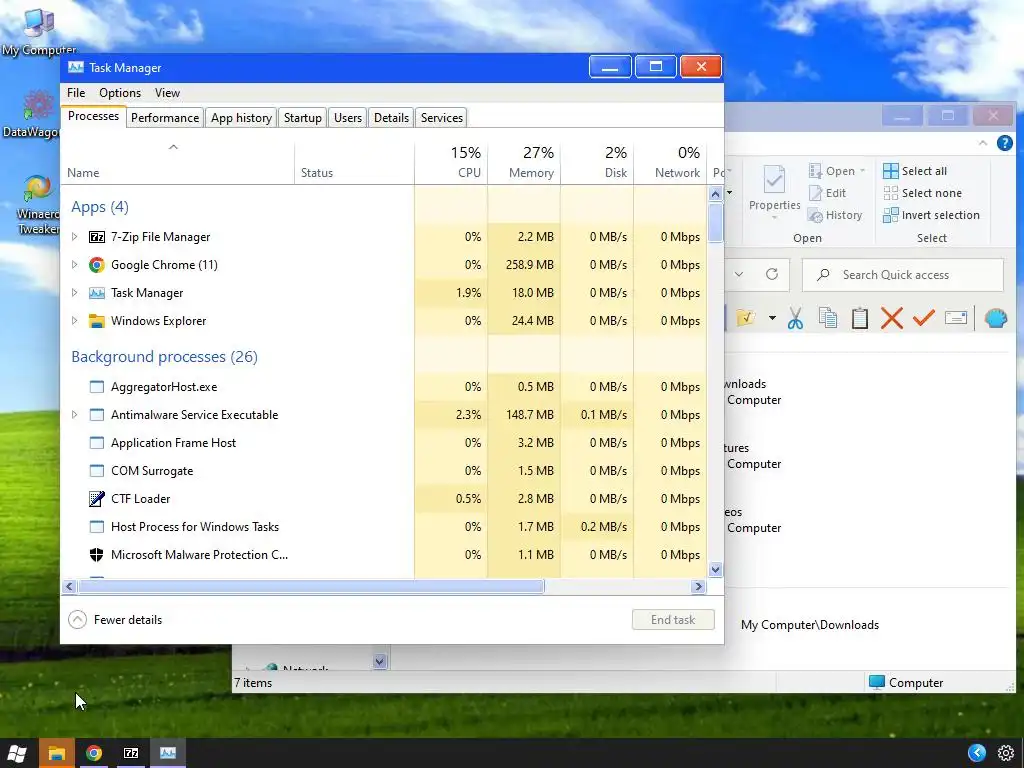
Task: Click the CTF Loader pen icon
Action: tap(97, 499)
